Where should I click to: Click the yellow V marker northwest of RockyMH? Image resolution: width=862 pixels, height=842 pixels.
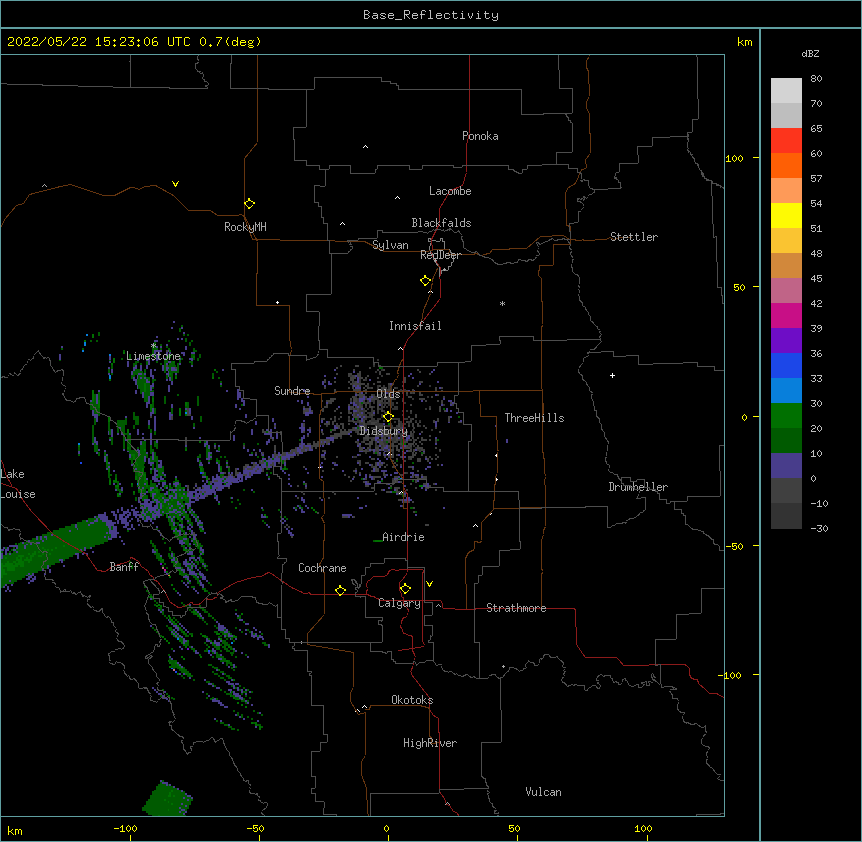click(175, 184)
